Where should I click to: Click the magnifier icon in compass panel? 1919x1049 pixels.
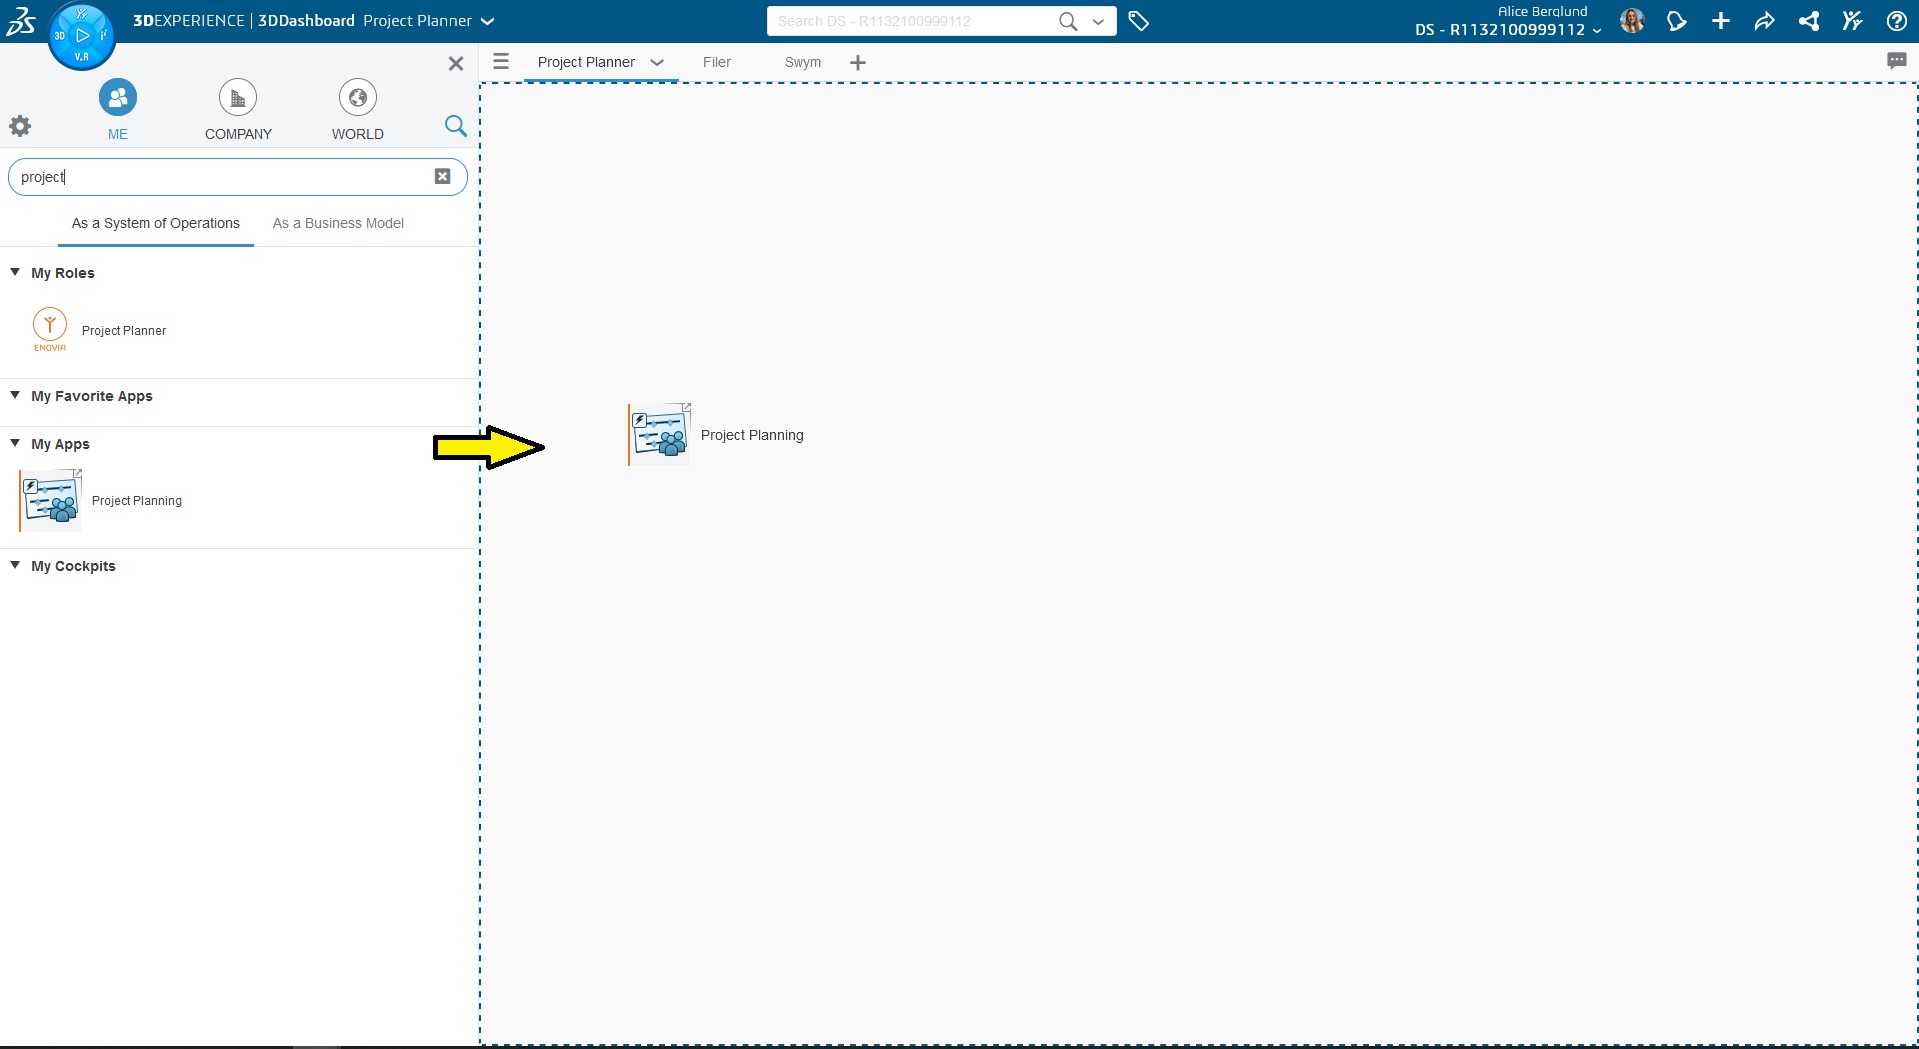pos(455,126)
